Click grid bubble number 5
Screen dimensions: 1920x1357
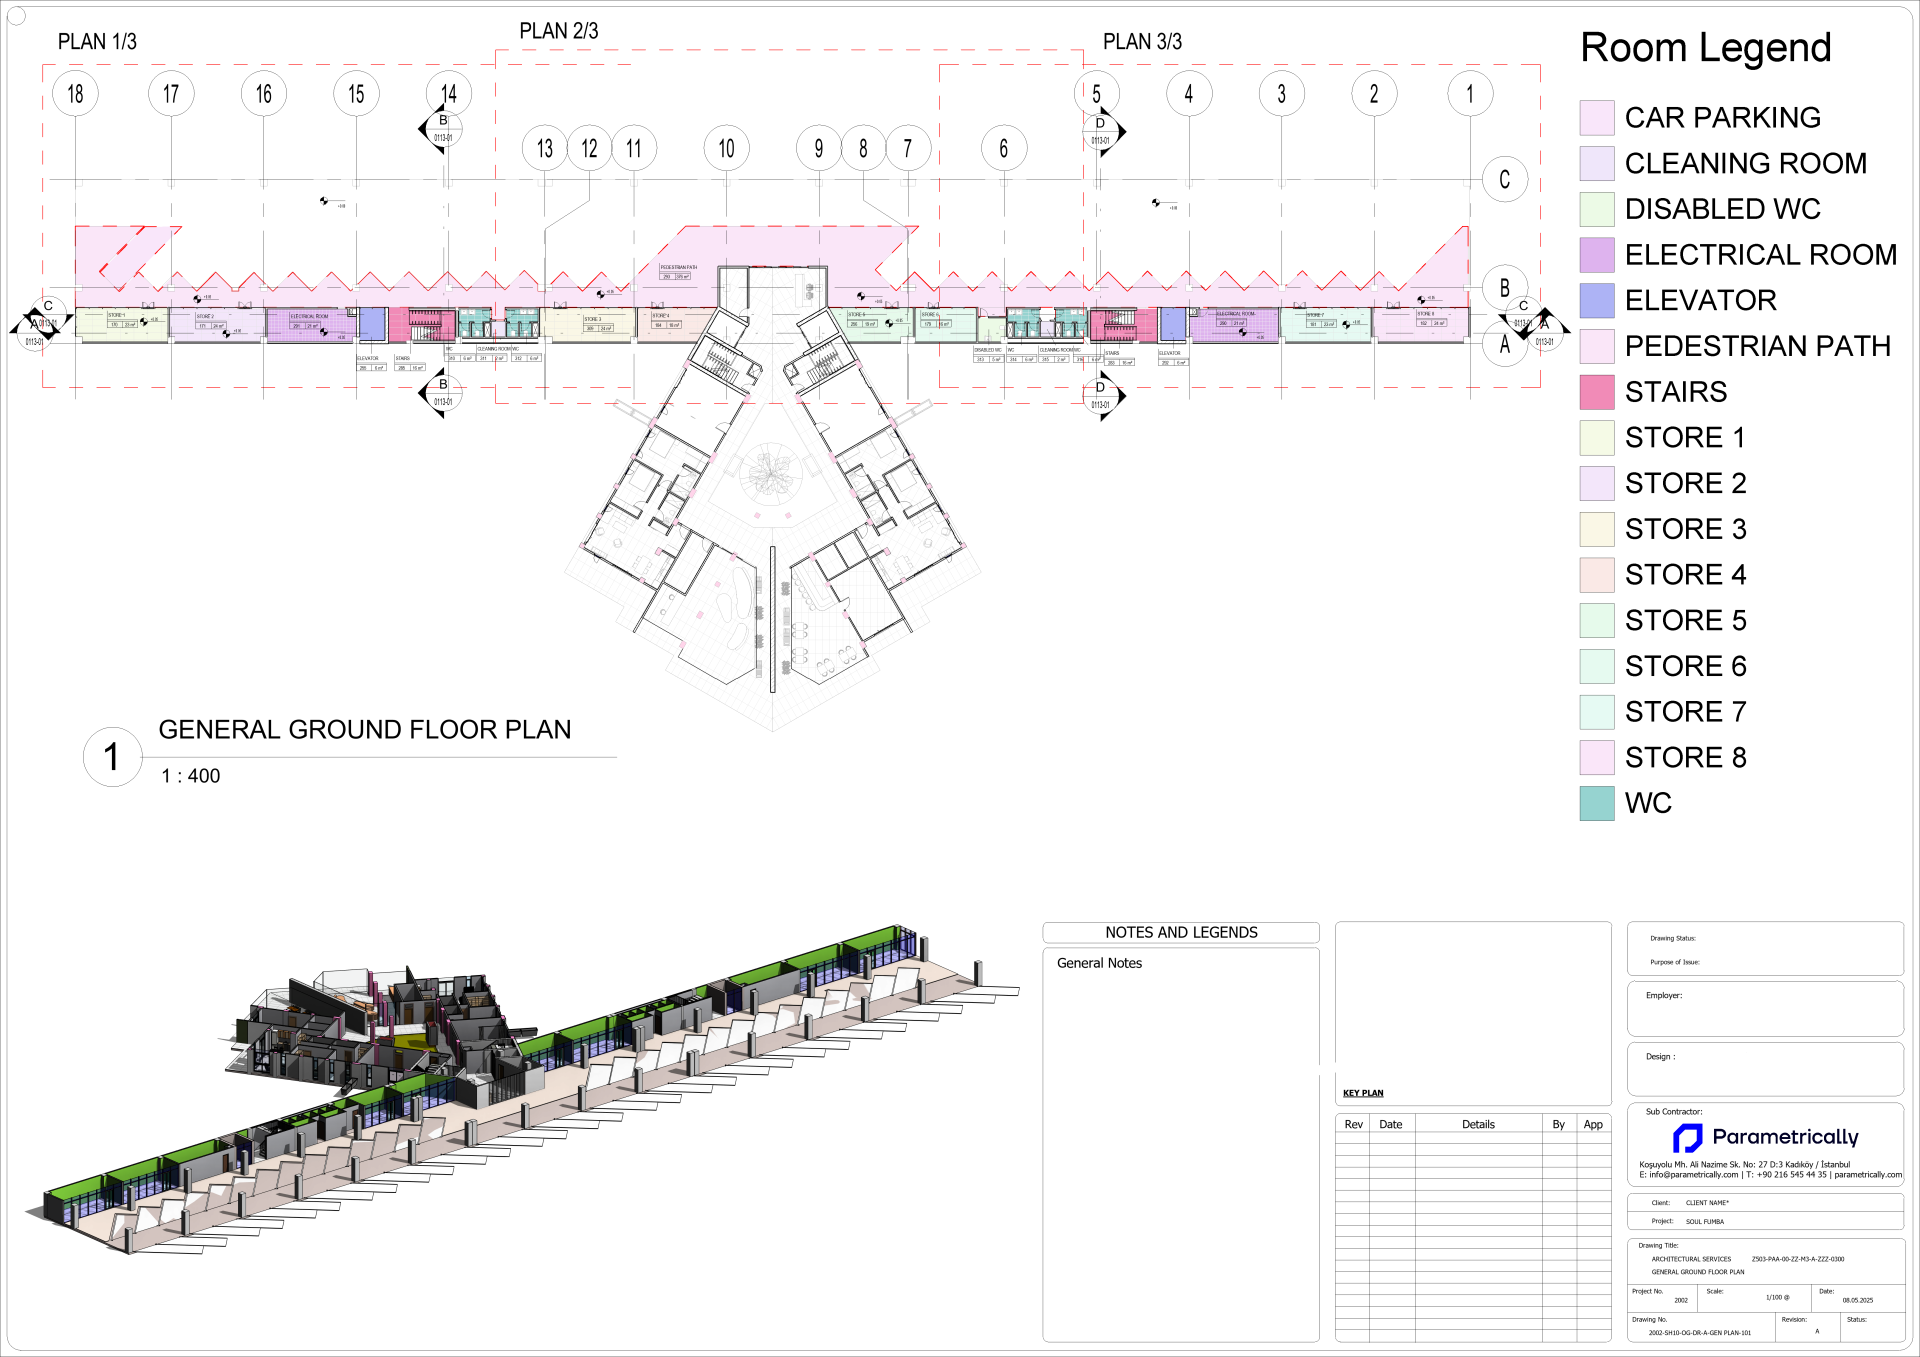pyautogui.click(x=1097, y=94)
